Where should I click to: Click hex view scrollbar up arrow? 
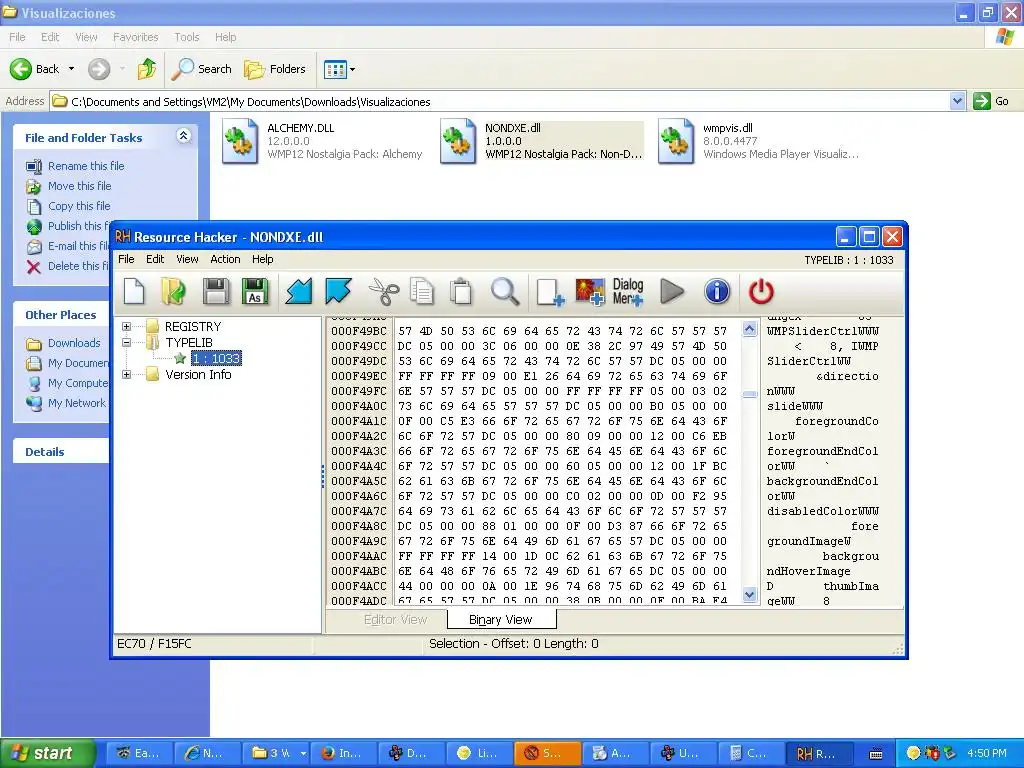coord(750,328)
